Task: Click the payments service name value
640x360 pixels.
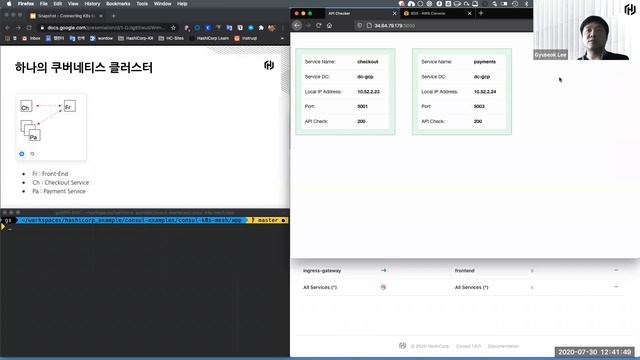Action: (x=485, y=62)
